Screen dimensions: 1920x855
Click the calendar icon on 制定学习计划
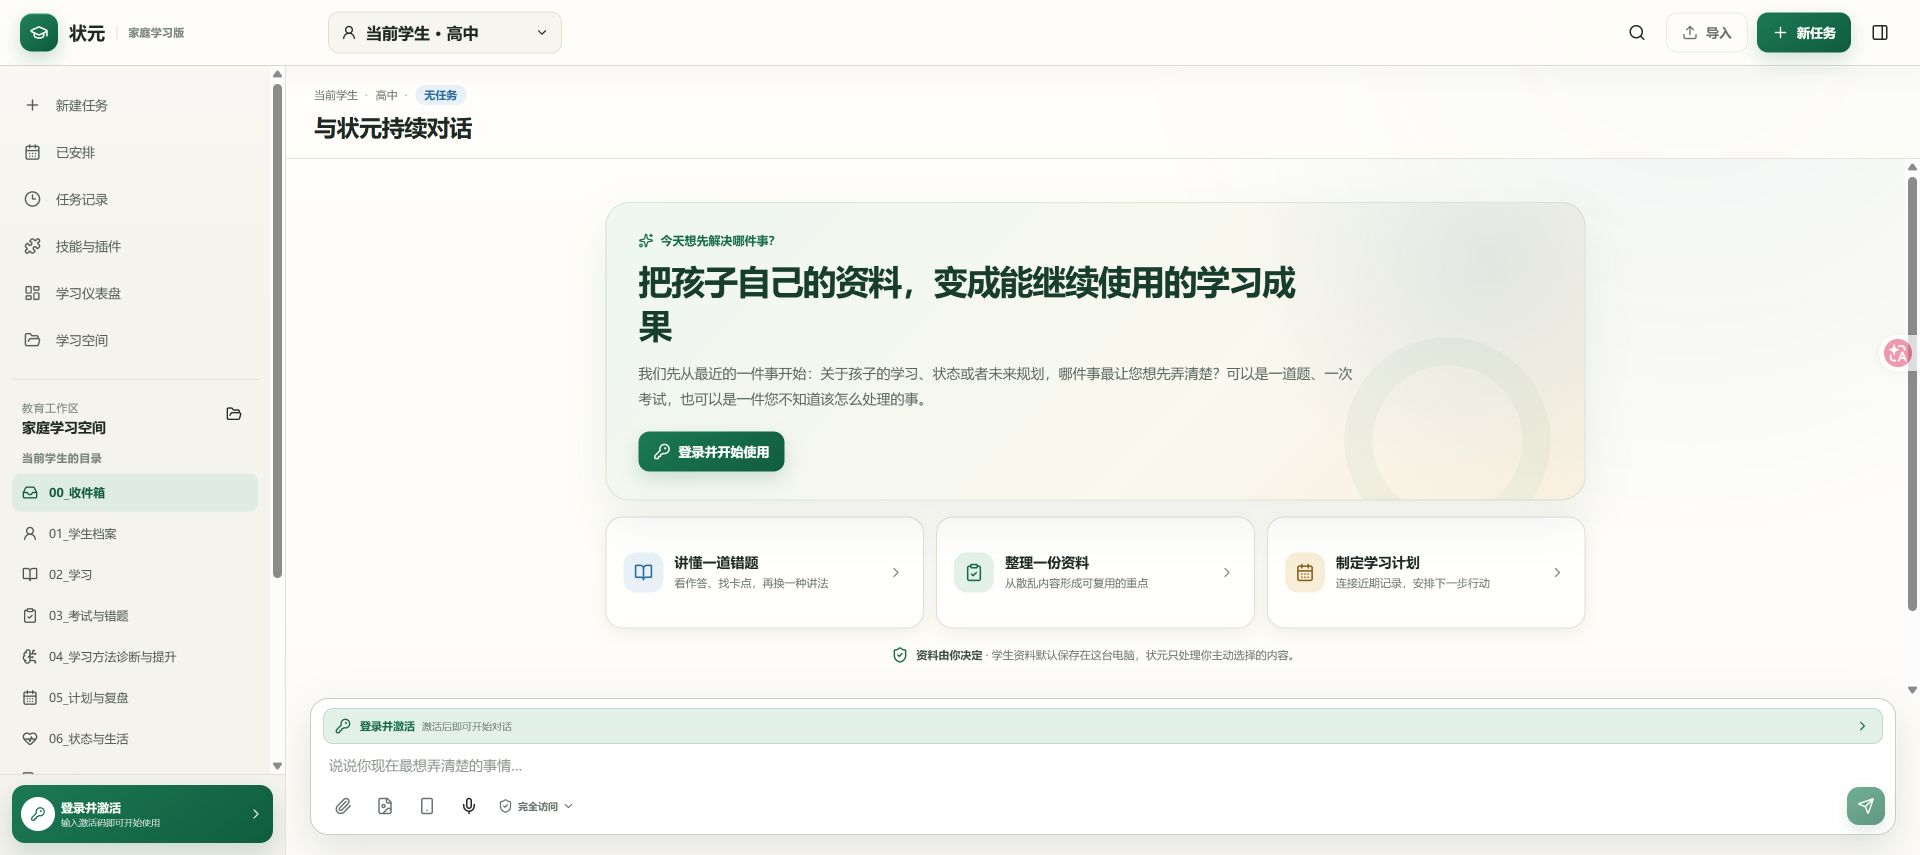pyautogui.click(x=1305, y=573)
